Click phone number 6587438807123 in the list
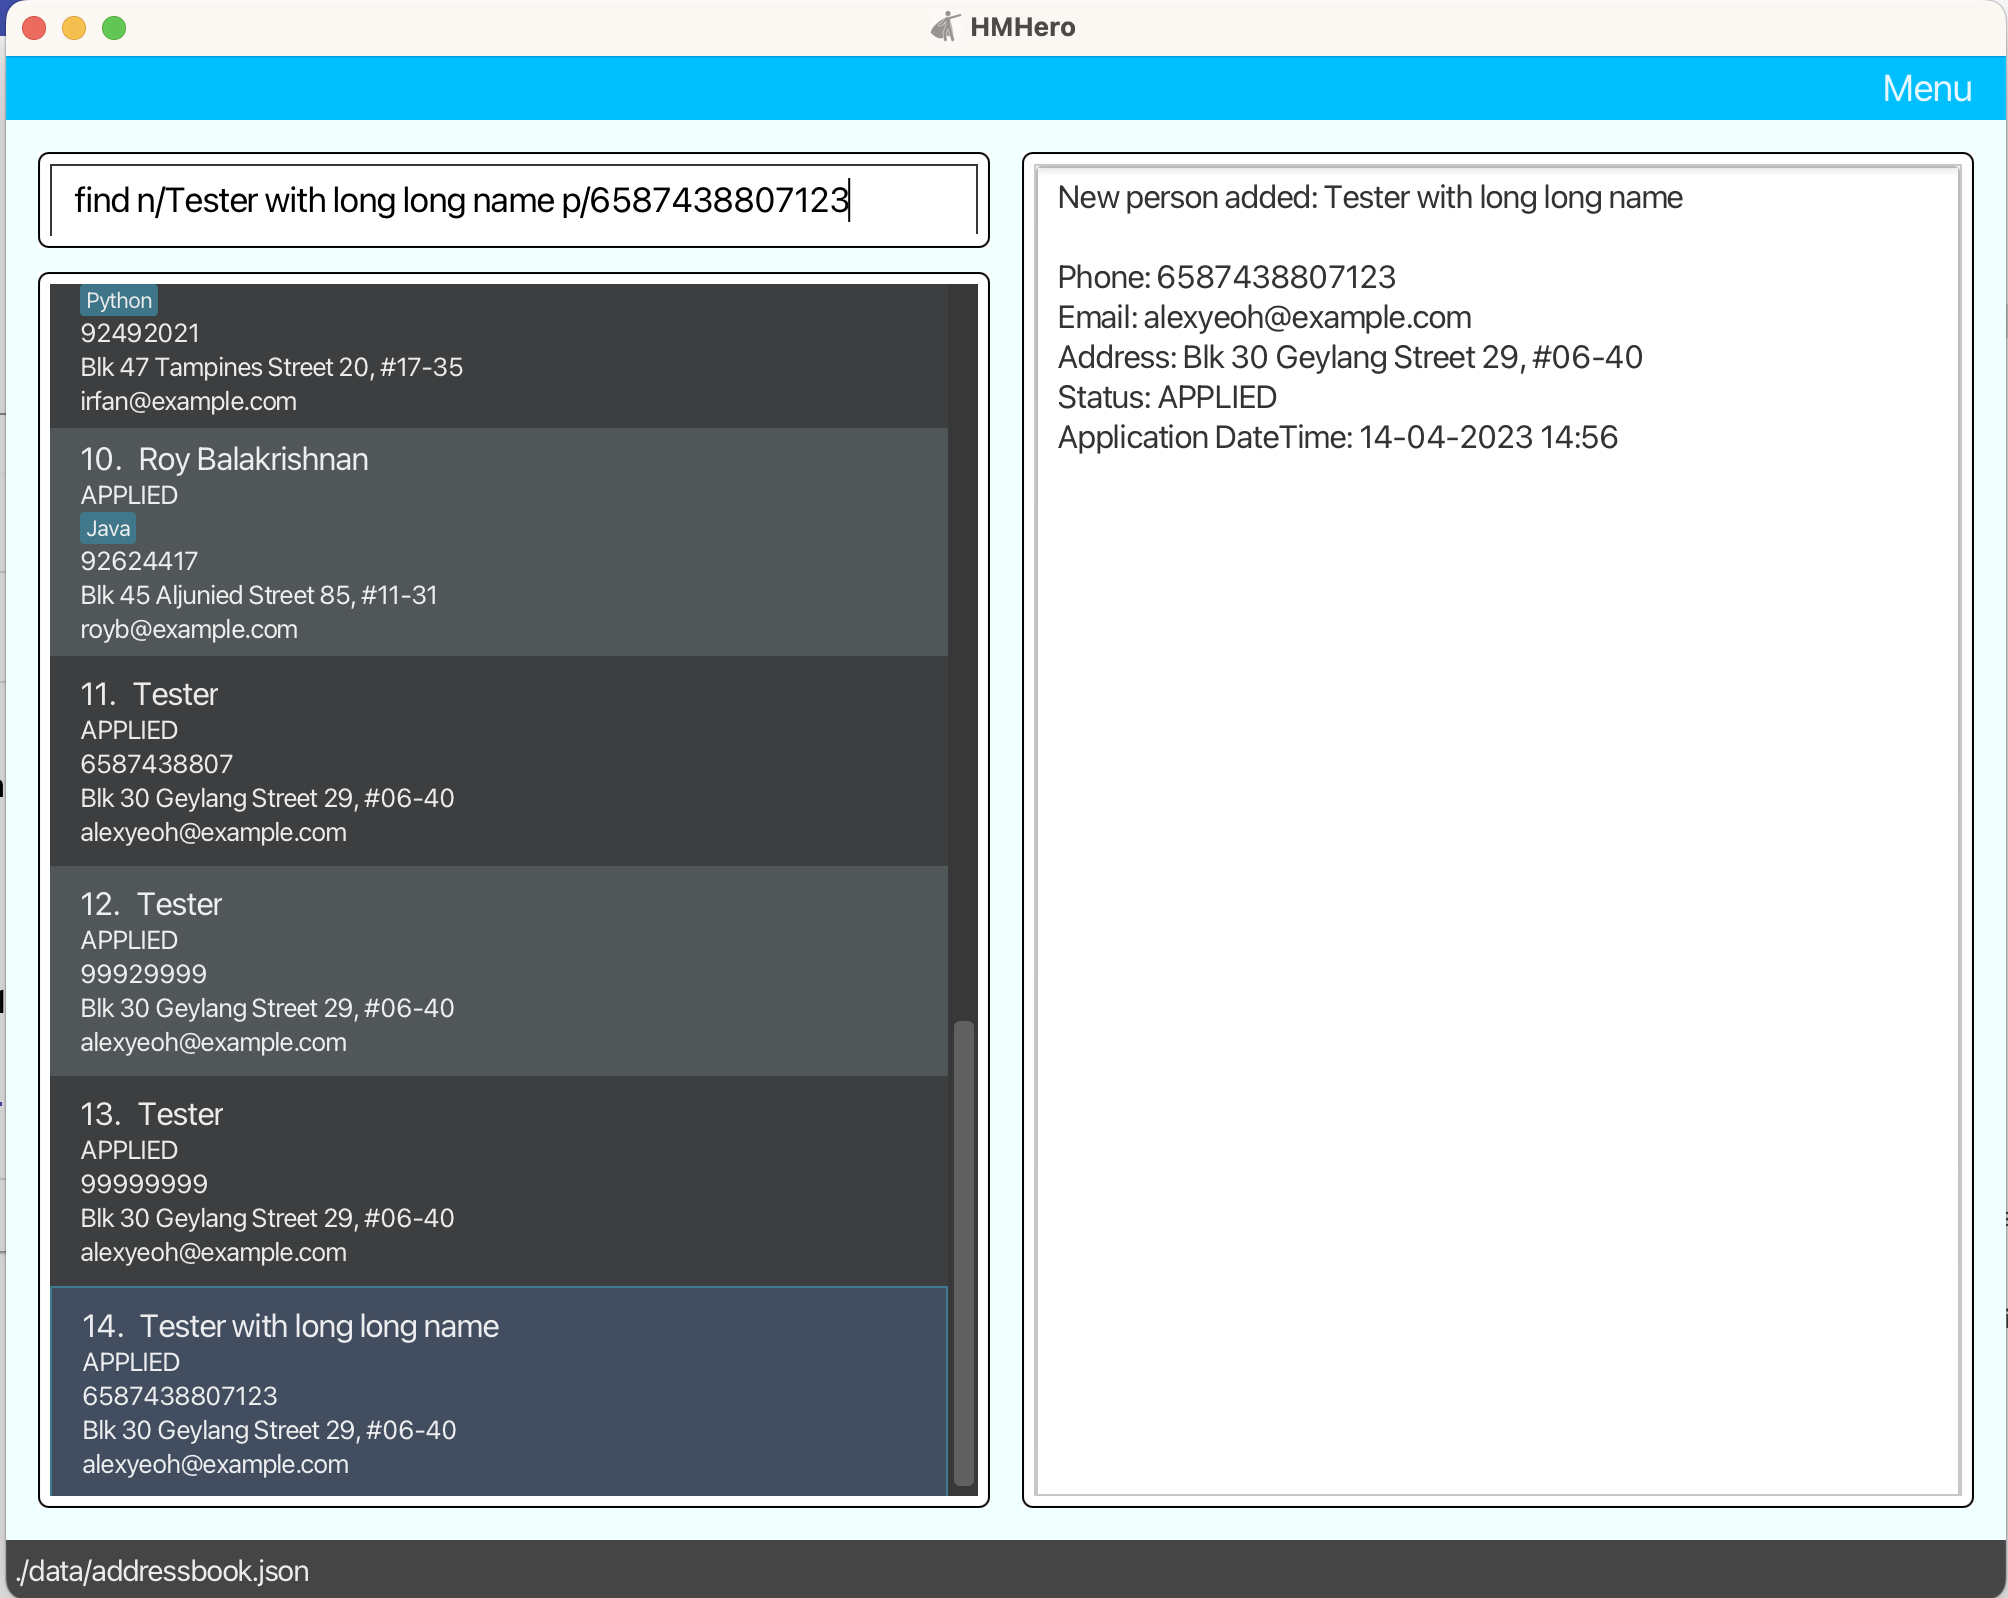Image resolution: width=2008 pixels, height=1598 pixels. 180,1395
